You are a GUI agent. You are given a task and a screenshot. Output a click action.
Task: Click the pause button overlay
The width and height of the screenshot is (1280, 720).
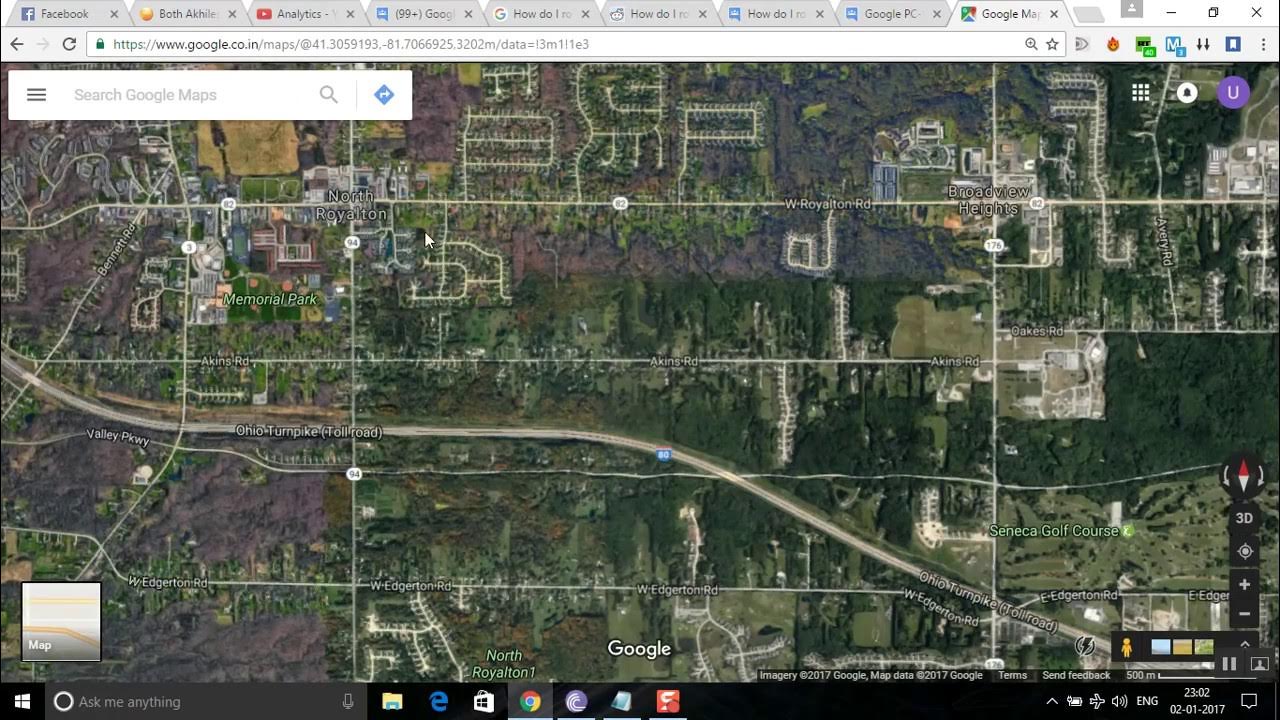click(x=1229, y=664)
